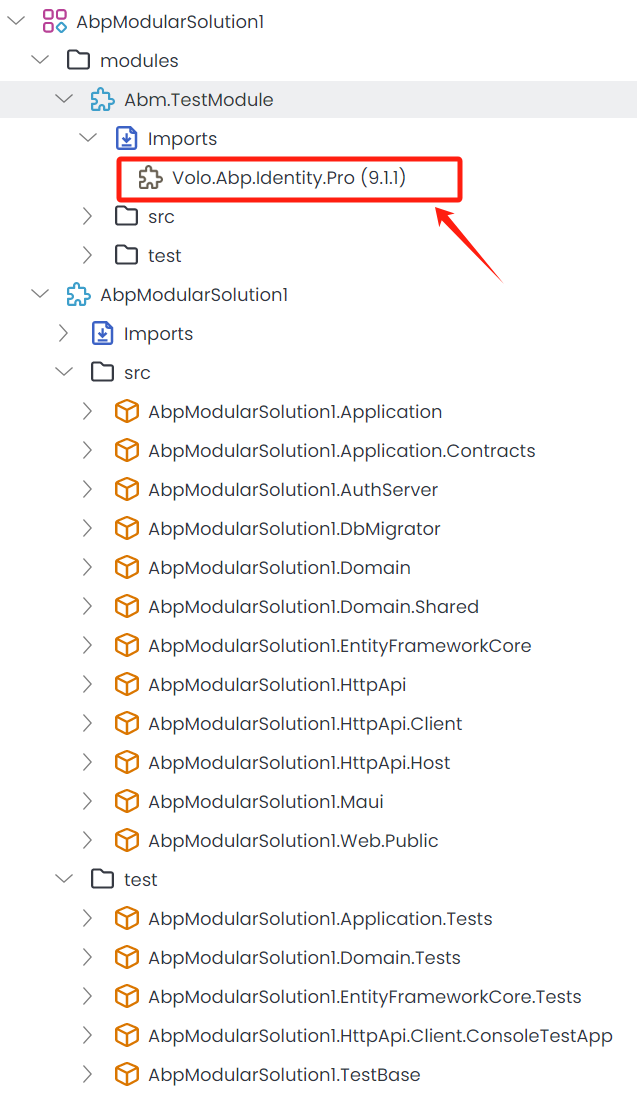This screenshot has width=637, height=1119.
Task: Select AbpModularSolution1.Web.Public project
Action: tap(293, 840)
